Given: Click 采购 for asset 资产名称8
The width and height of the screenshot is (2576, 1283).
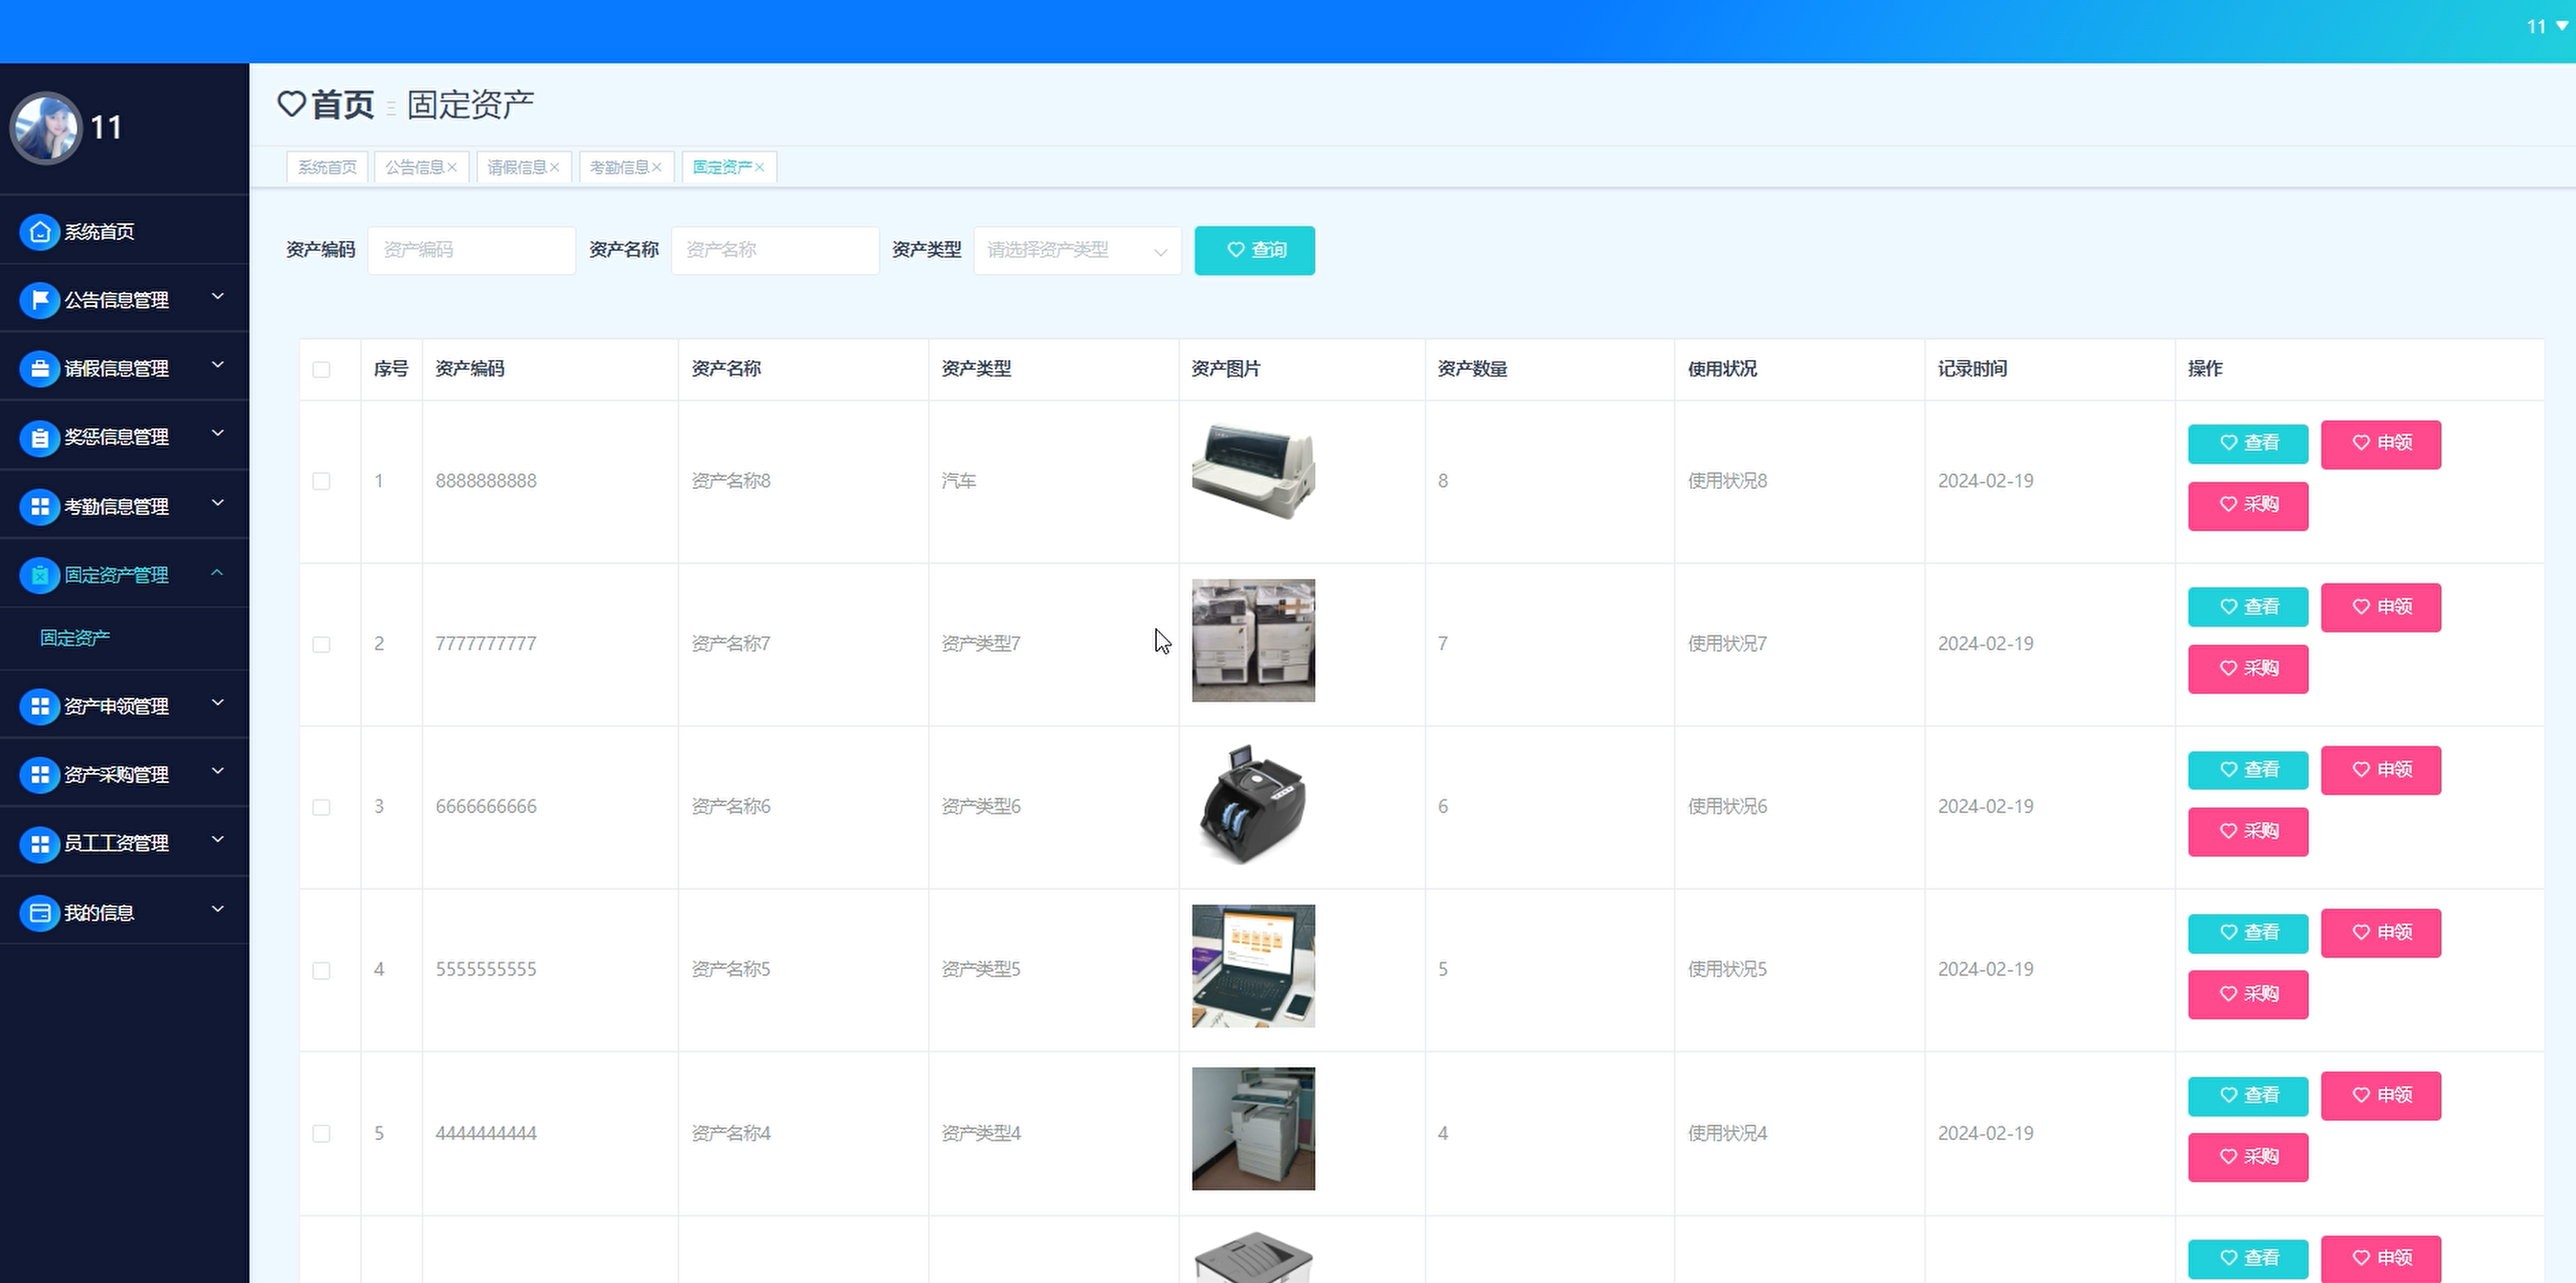Looking at the screenshot, I should tap(2248, 506).
